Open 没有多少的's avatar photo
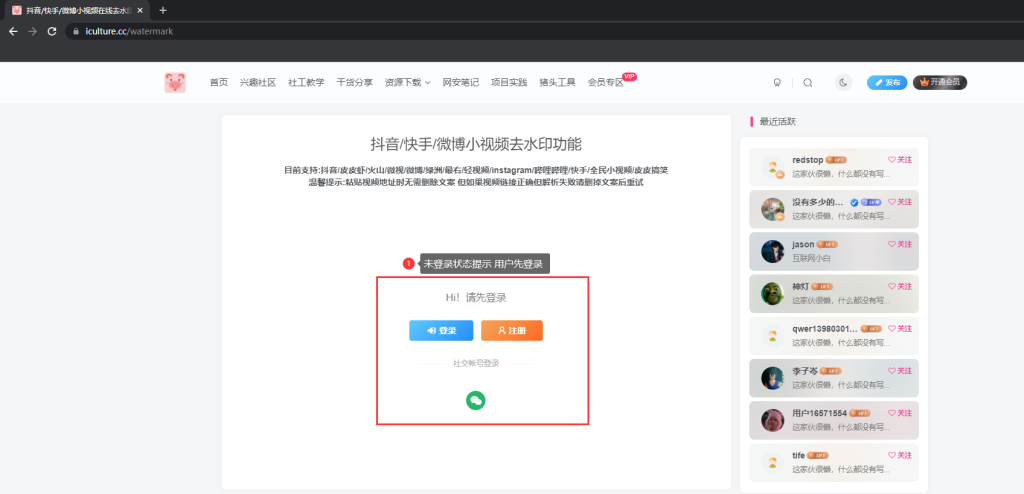The height and width of the screenshot is (494, 1024). (x=773, y=209)
